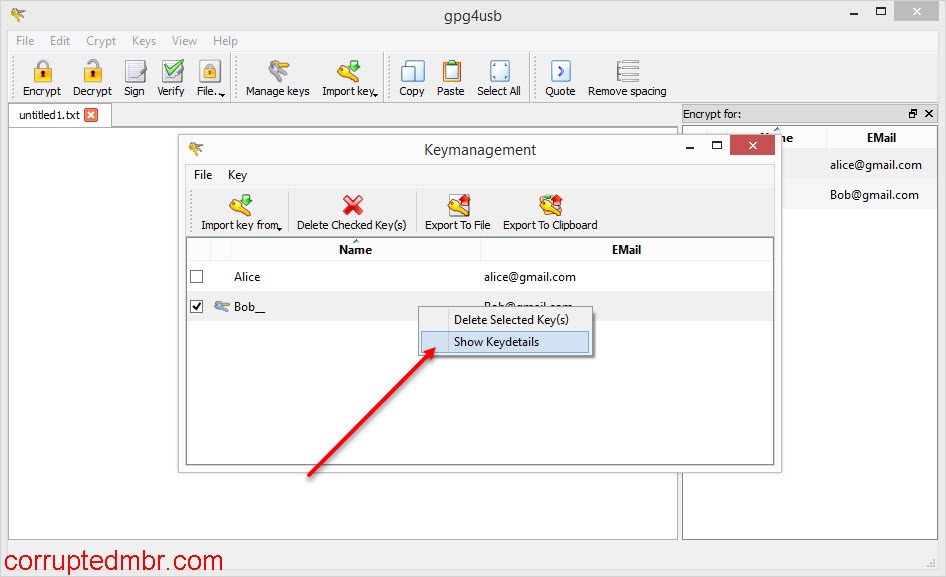Check the checkbox next to Alice
946x577 pixels.
point(197,276)
